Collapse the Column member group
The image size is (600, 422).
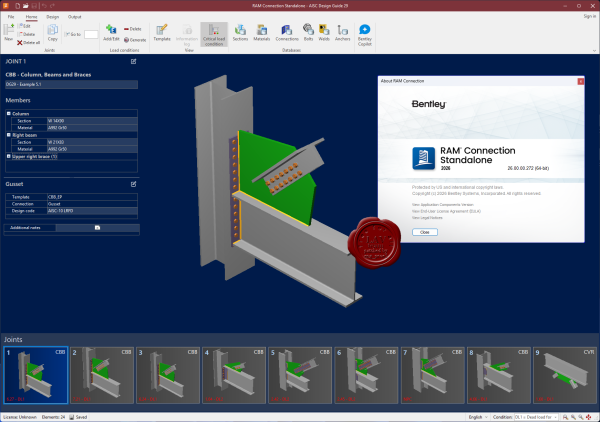pyautogui.click(x=9, y=114)
